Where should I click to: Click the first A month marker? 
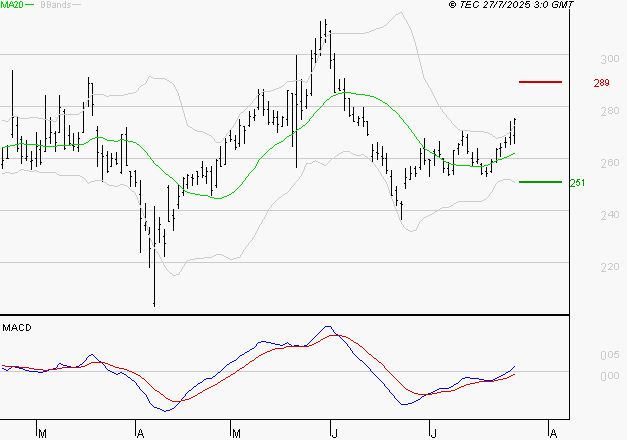coord(140,434)
